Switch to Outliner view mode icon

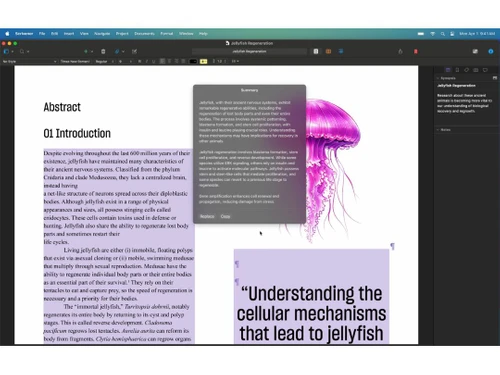tap(341, 51)
